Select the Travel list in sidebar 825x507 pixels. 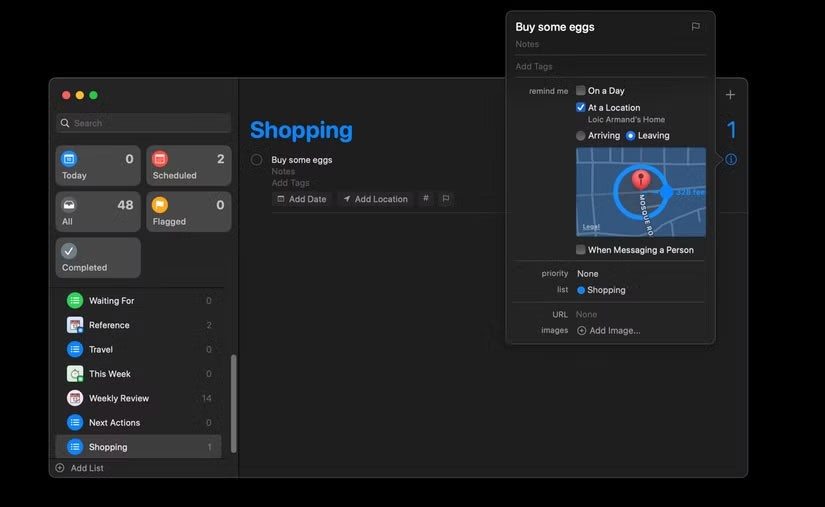point(101,350)
